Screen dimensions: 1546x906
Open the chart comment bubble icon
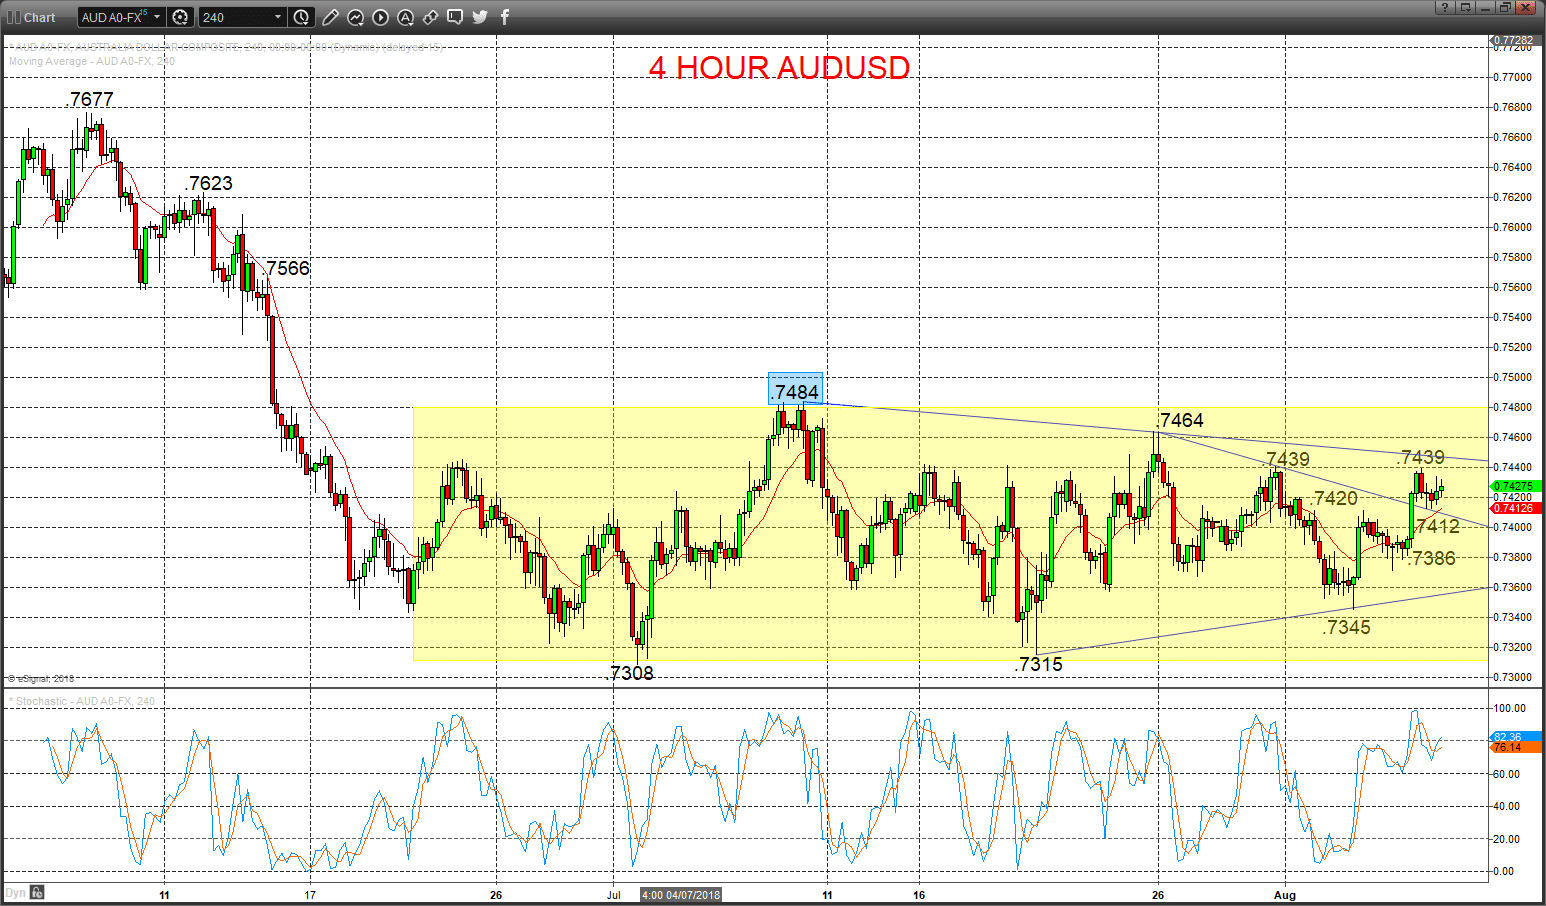tap(455, 17)
